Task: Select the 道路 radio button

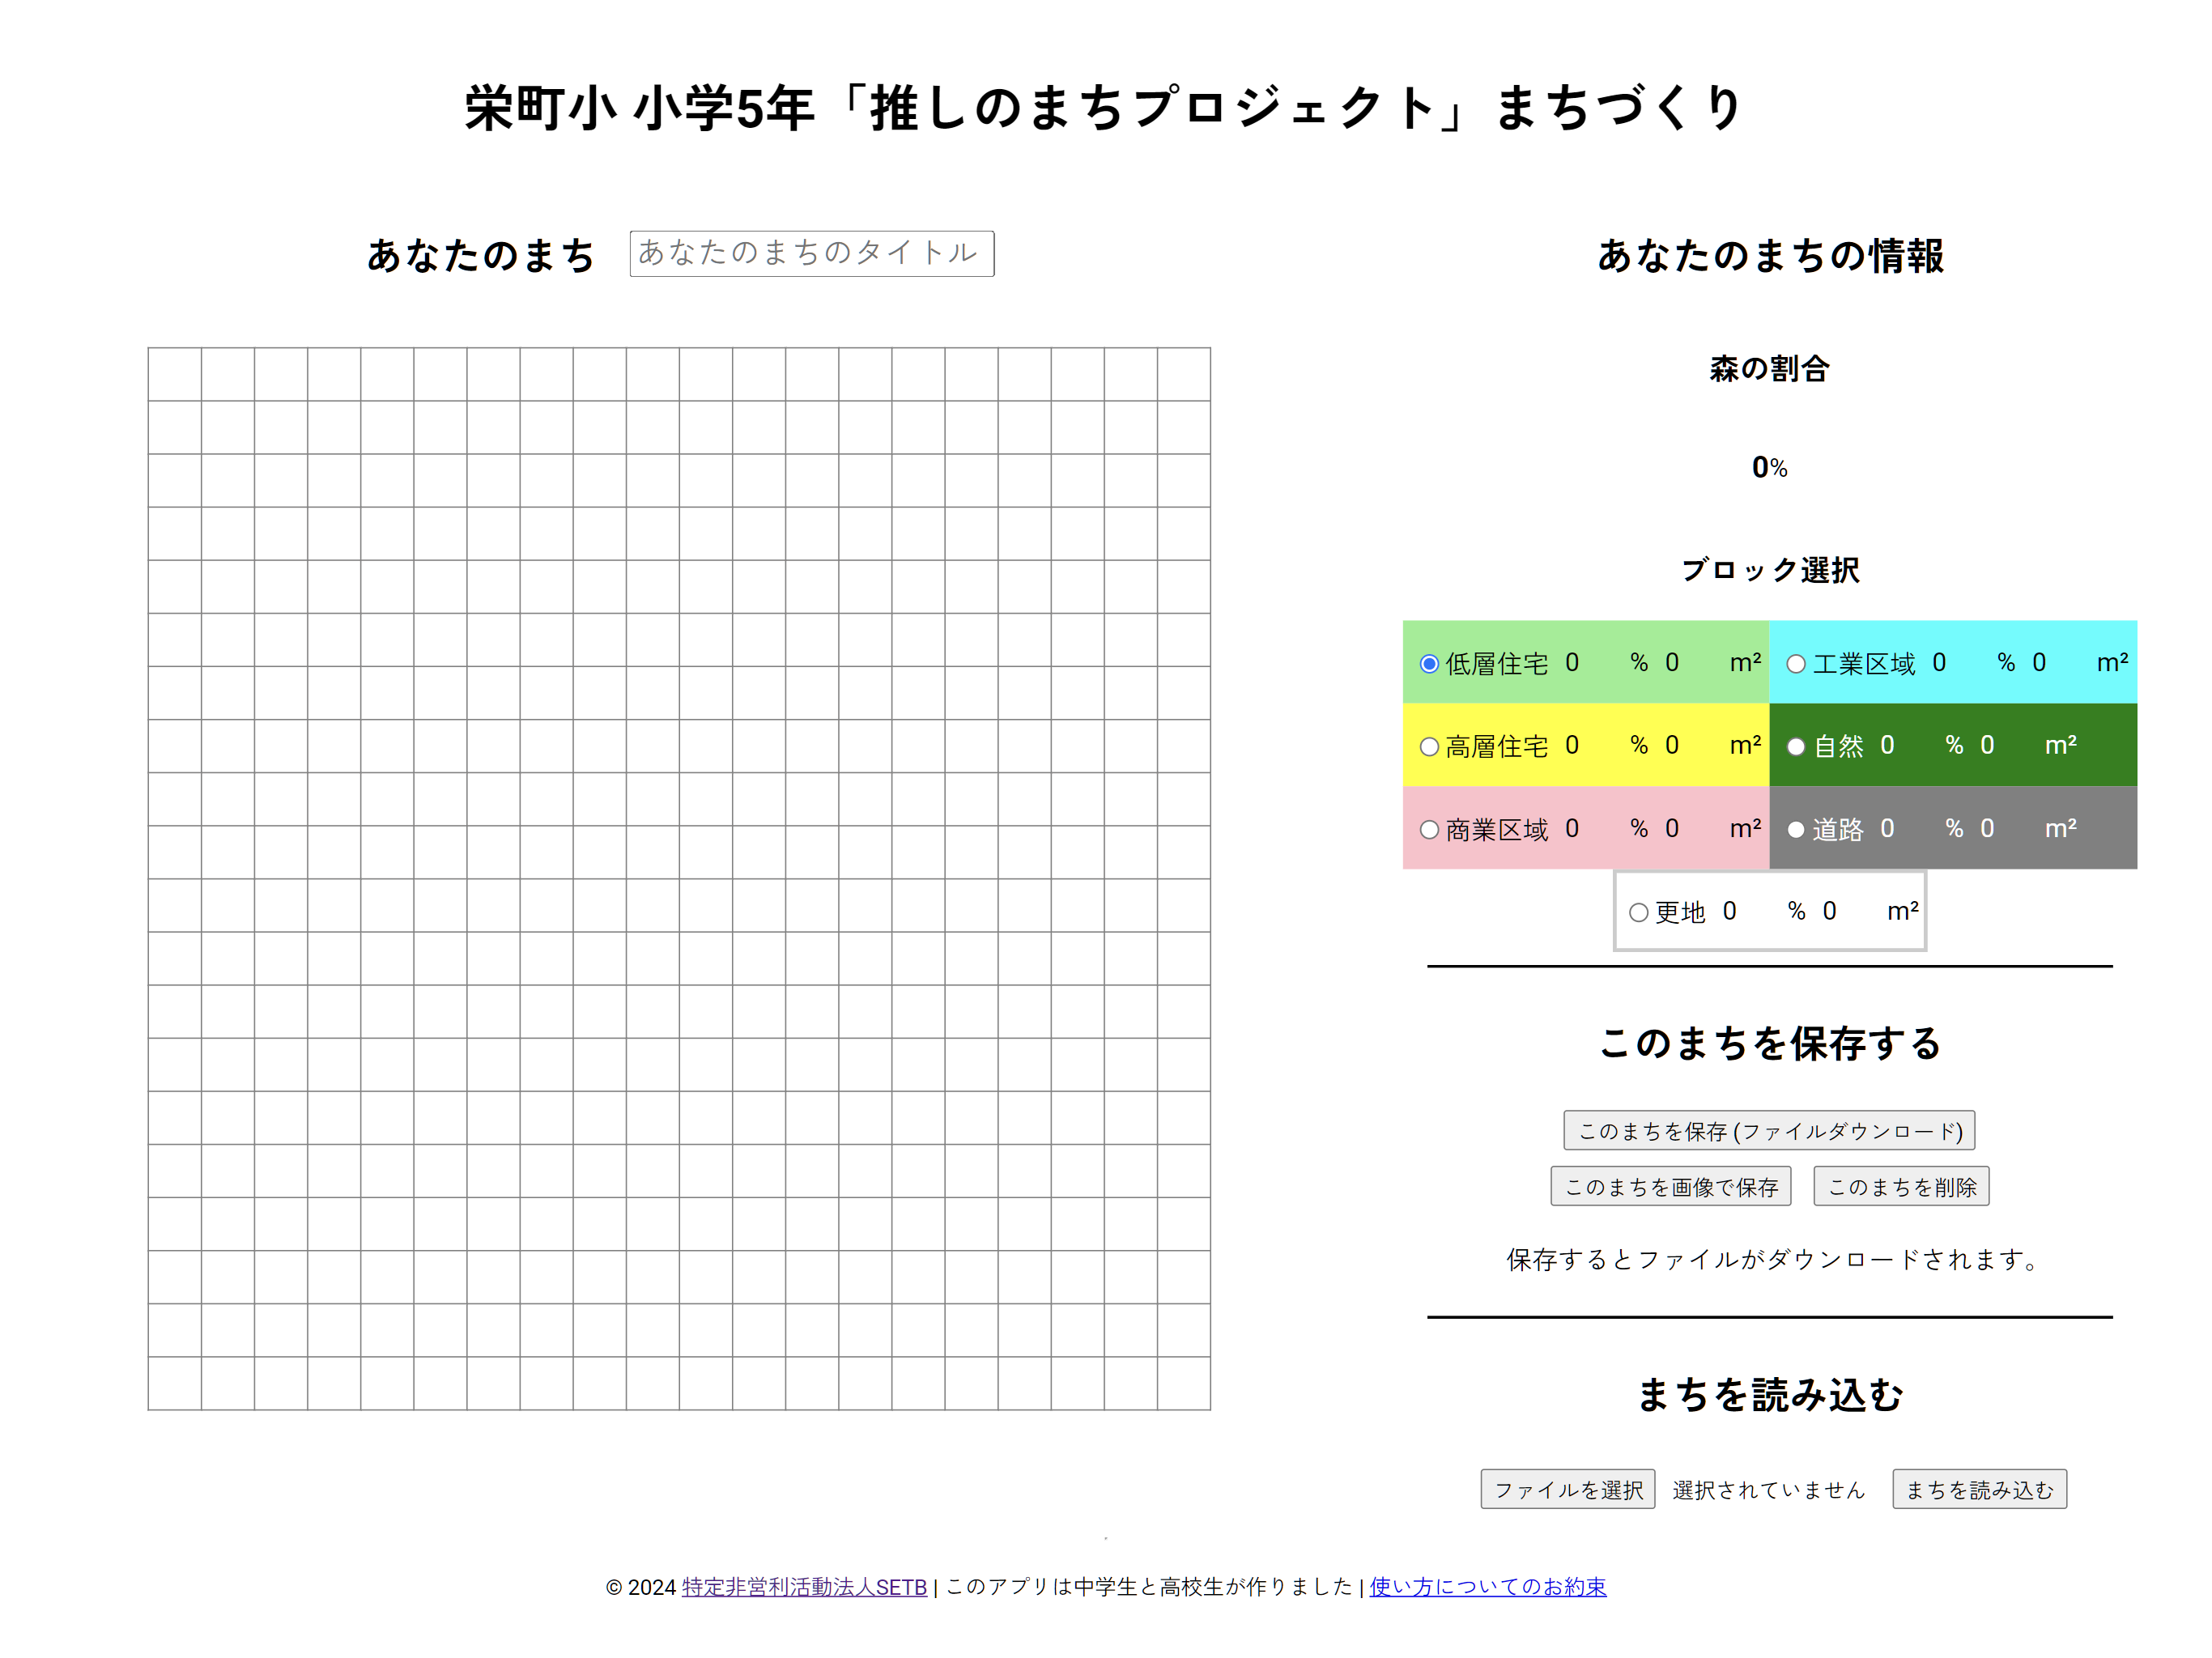Action: pyautogui.click(x=1796, y=830)
